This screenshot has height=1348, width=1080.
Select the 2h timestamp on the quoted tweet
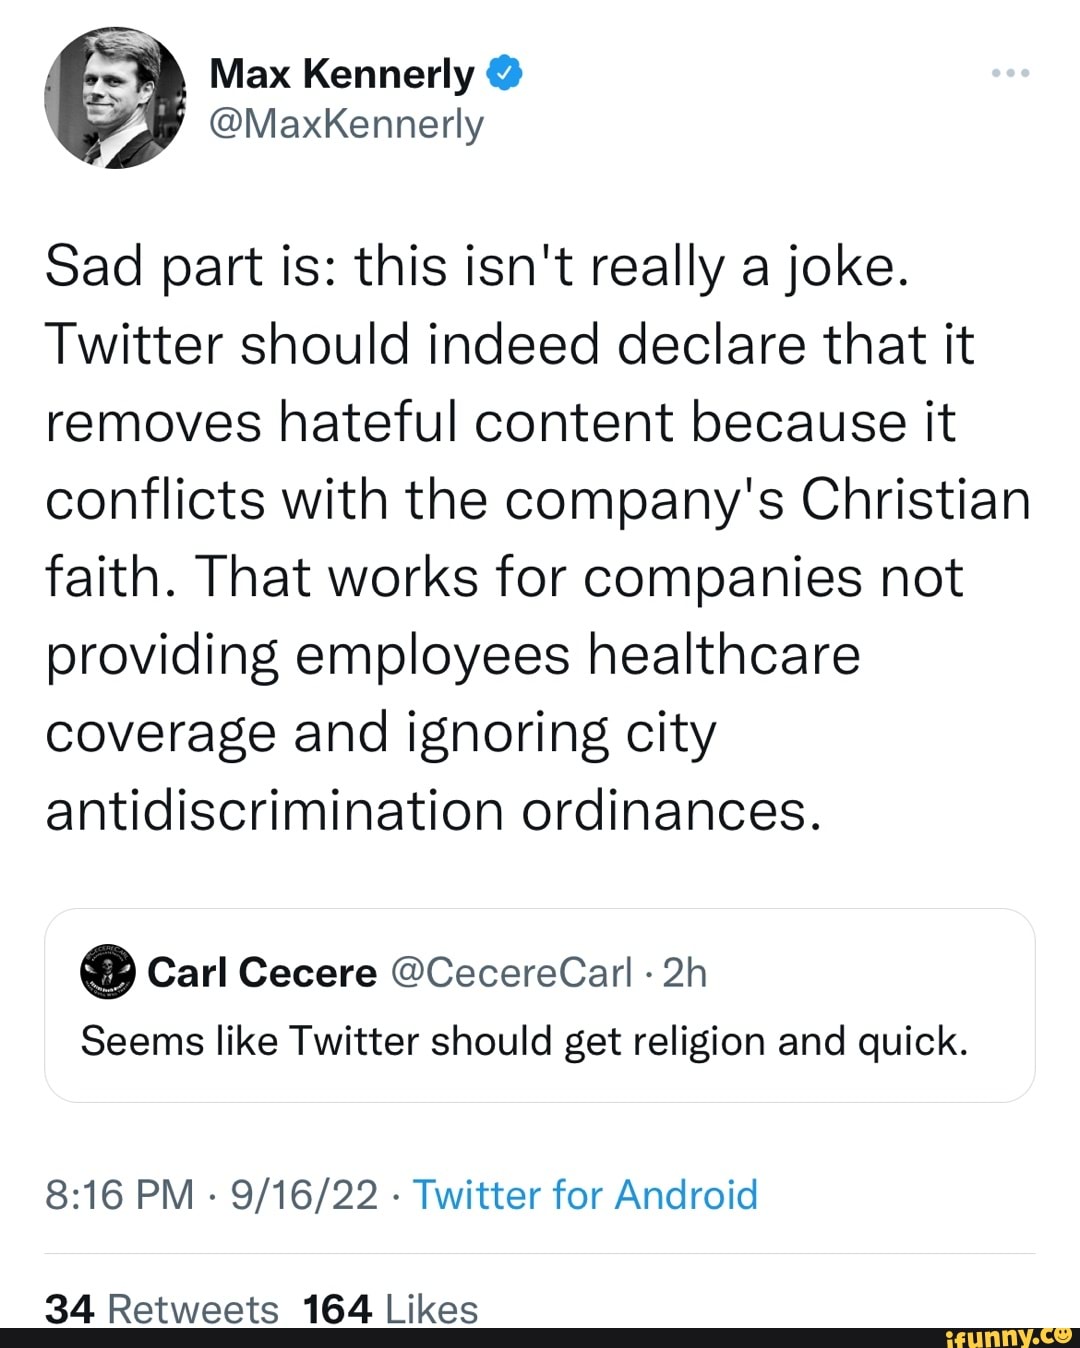(684, 971)
